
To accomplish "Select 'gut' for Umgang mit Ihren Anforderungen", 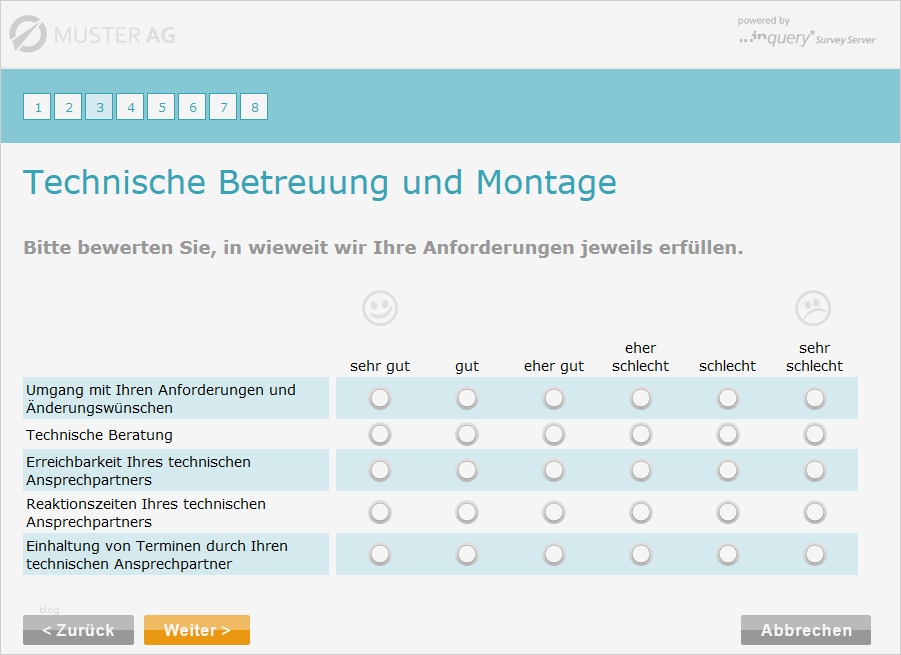I will pyautogui.click(x=466, y=397).
